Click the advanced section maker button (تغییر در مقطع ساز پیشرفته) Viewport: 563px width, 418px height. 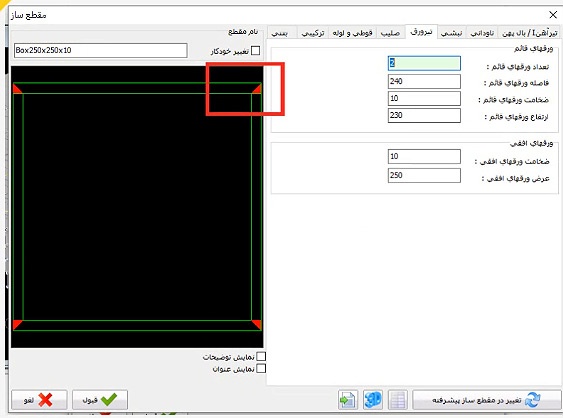tap(487, 399)
